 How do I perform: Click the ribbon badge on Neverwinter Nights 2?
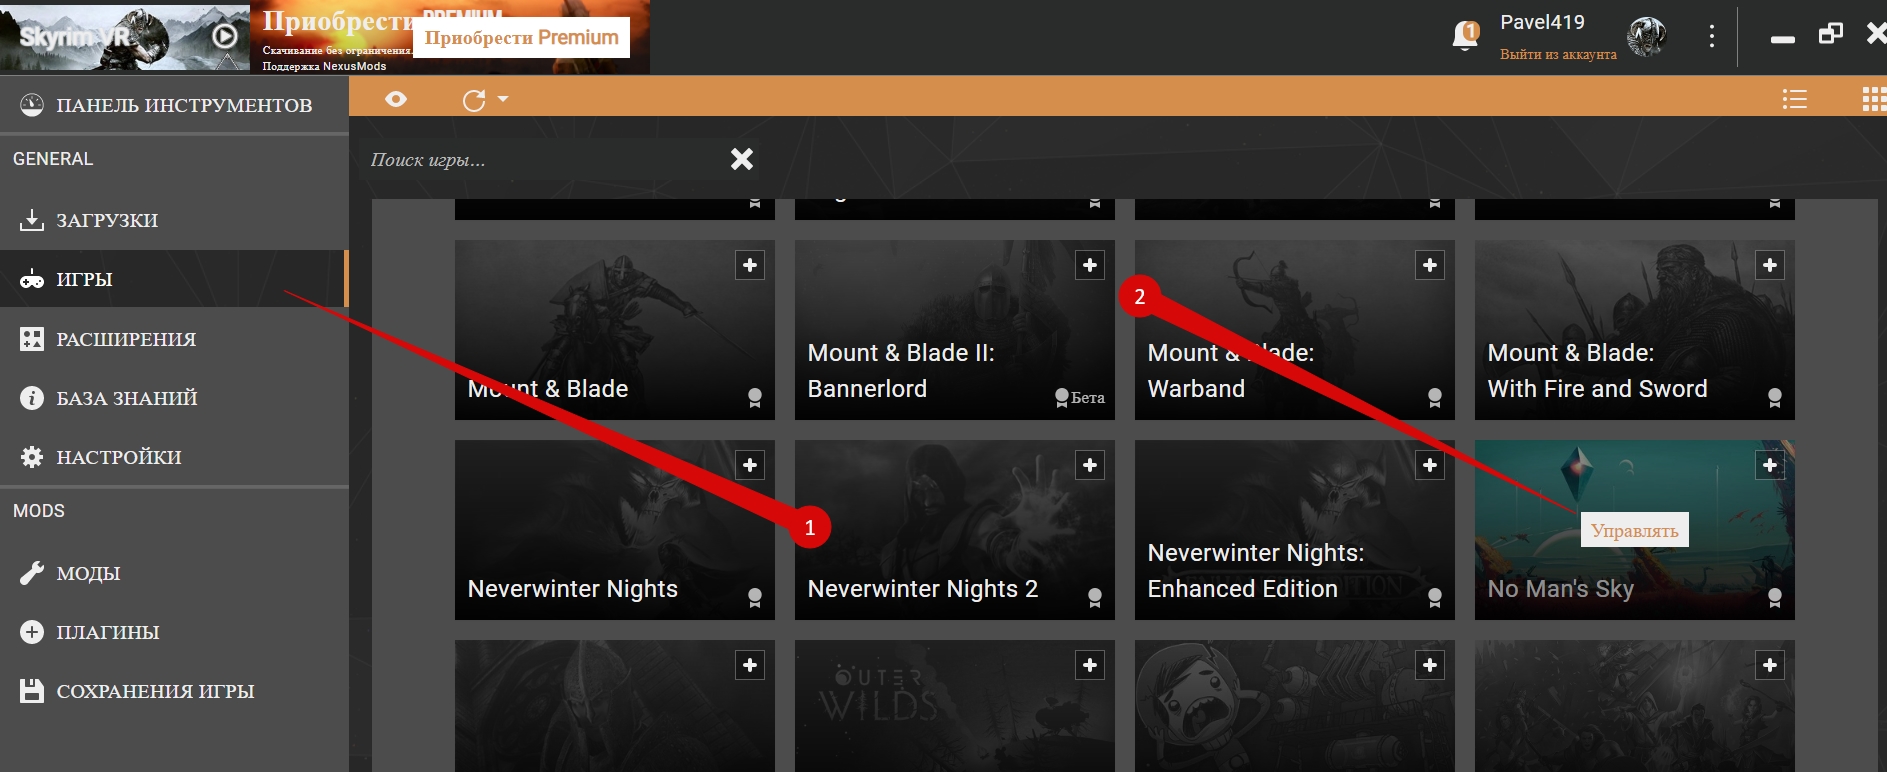(x=1095, y=598)
